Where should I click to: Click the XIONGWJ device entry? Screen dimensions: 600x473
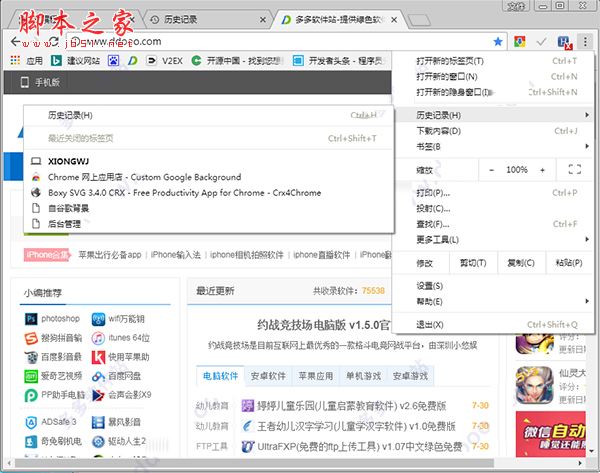(x=209, y=161)
